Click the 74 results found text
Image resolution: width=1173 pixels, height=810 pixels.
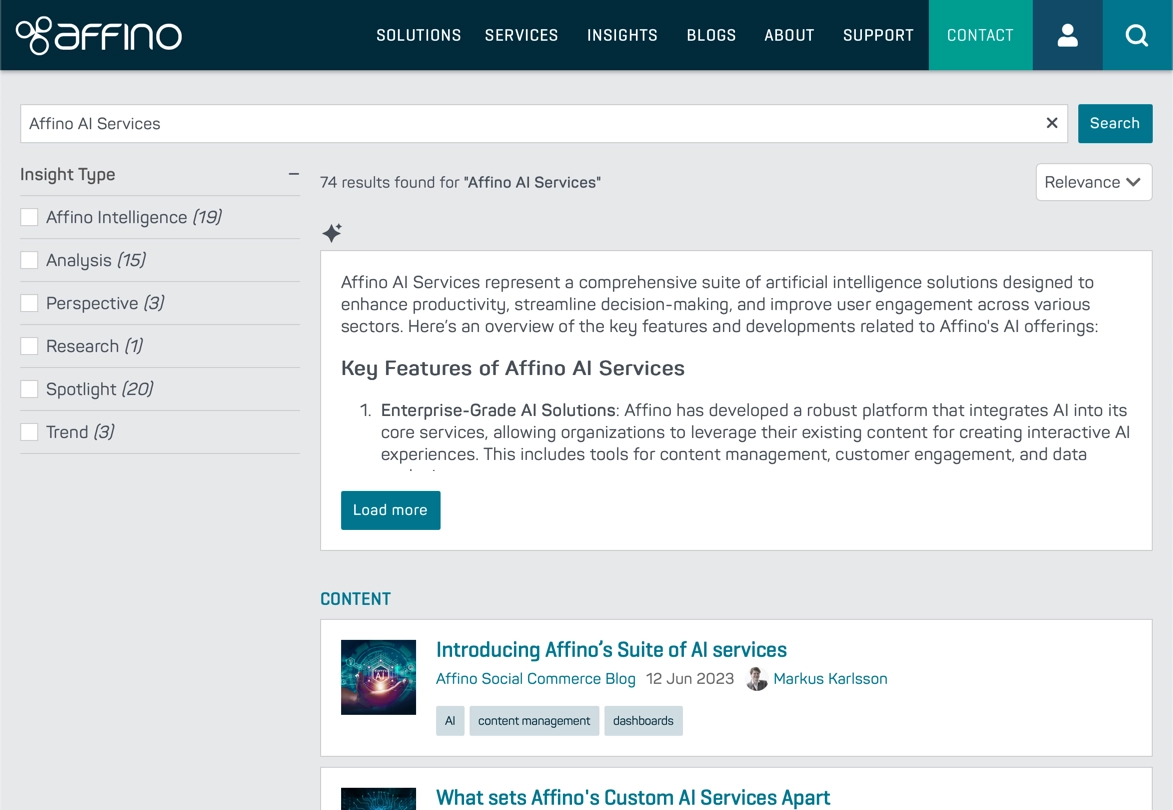(x=460, y=182)
